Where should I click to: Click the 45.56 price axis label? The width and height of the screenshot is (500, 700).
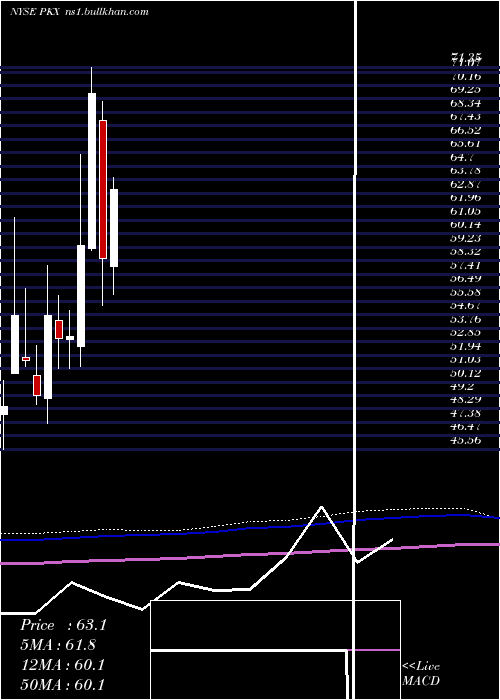(466, 441)
